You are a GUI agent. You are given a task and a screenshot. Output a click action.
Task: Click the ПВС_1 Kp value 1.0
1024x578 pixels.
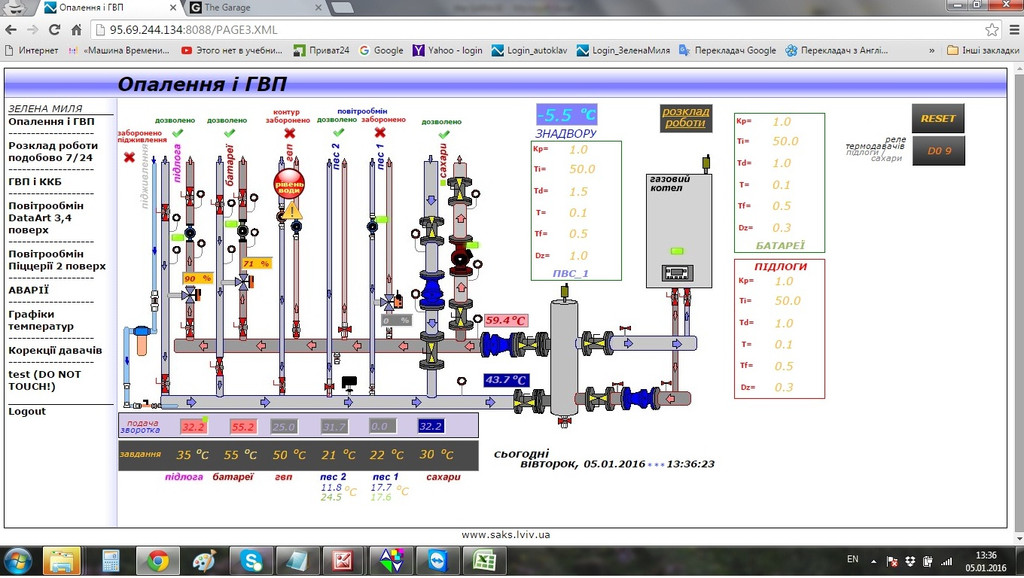pyautogui.click(x=579, y=150)
